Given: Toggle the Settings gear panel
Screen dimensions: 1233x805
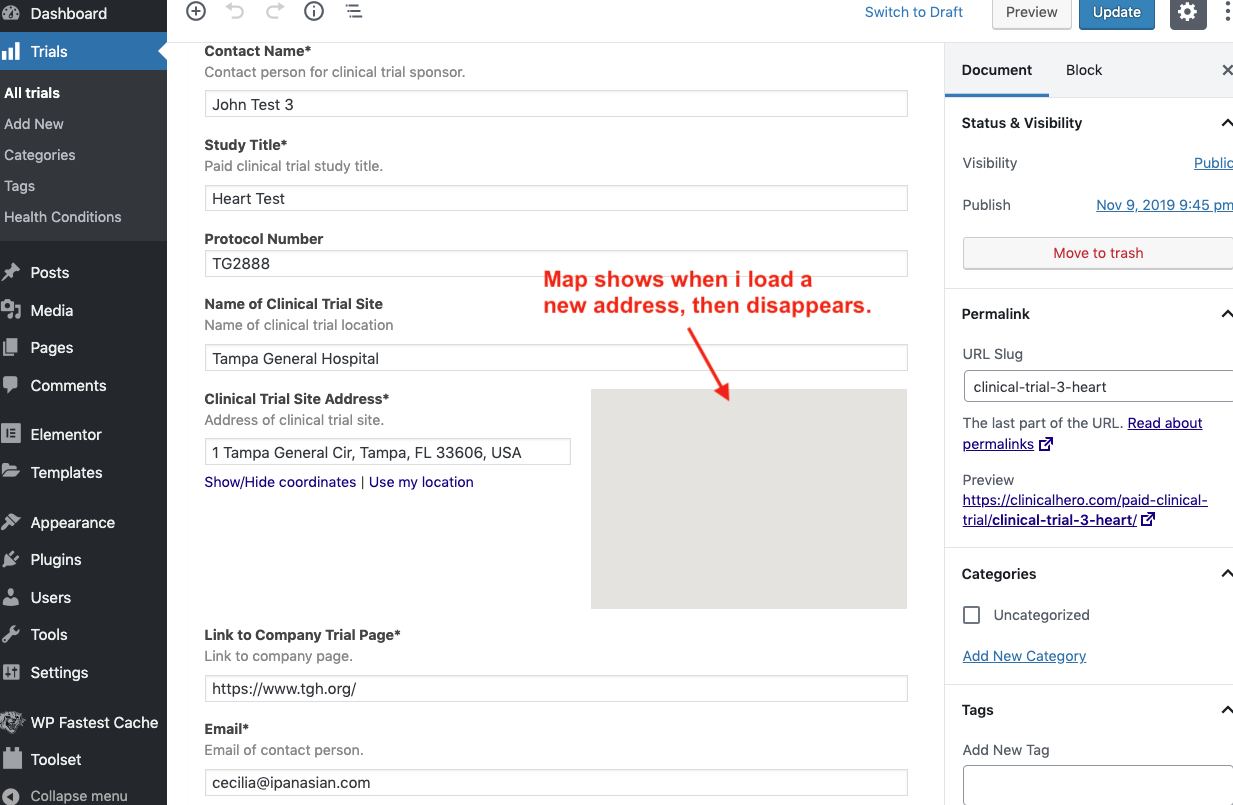Looking at the screenshot, I should (x=1187, y=14).
